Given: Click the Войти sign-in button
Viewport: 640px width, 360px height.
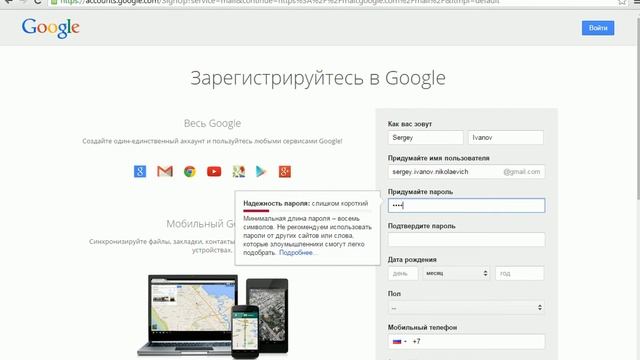Looking at the screenshot, I should tap(598, 28).
